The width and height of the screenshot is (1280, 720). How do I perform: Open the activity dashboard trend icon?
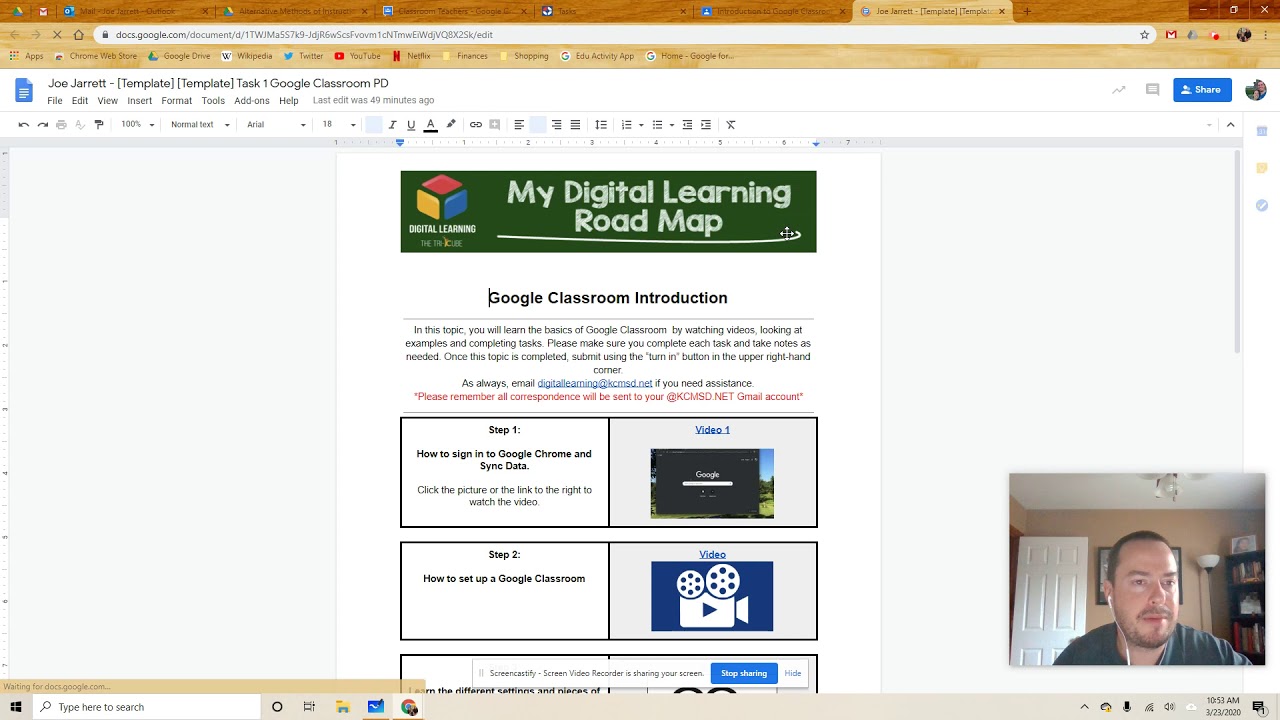[1119, 90]
